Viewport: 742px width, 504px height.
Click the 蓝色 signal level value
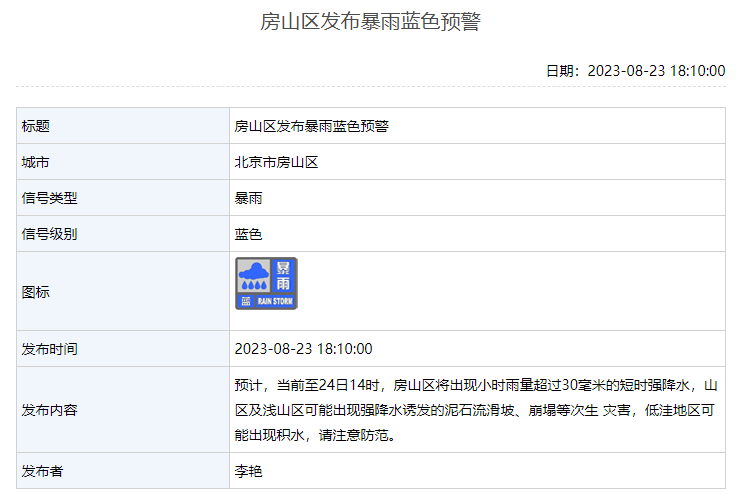[248, 234]
